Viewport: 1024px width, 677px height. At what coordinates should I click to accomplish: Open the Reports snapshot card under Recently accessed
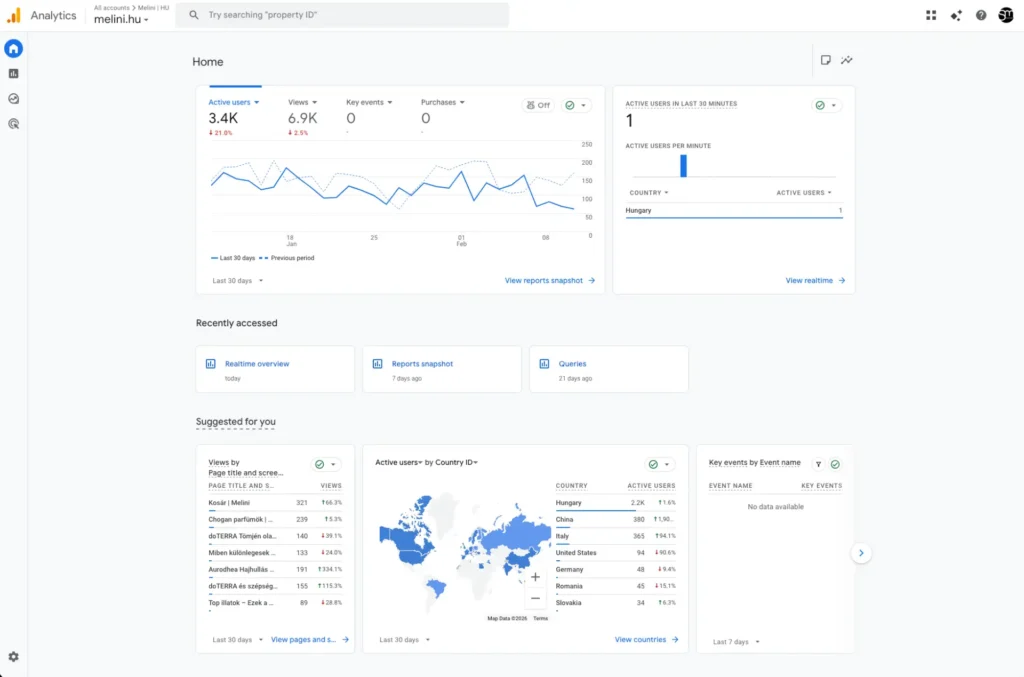point(441,369)
